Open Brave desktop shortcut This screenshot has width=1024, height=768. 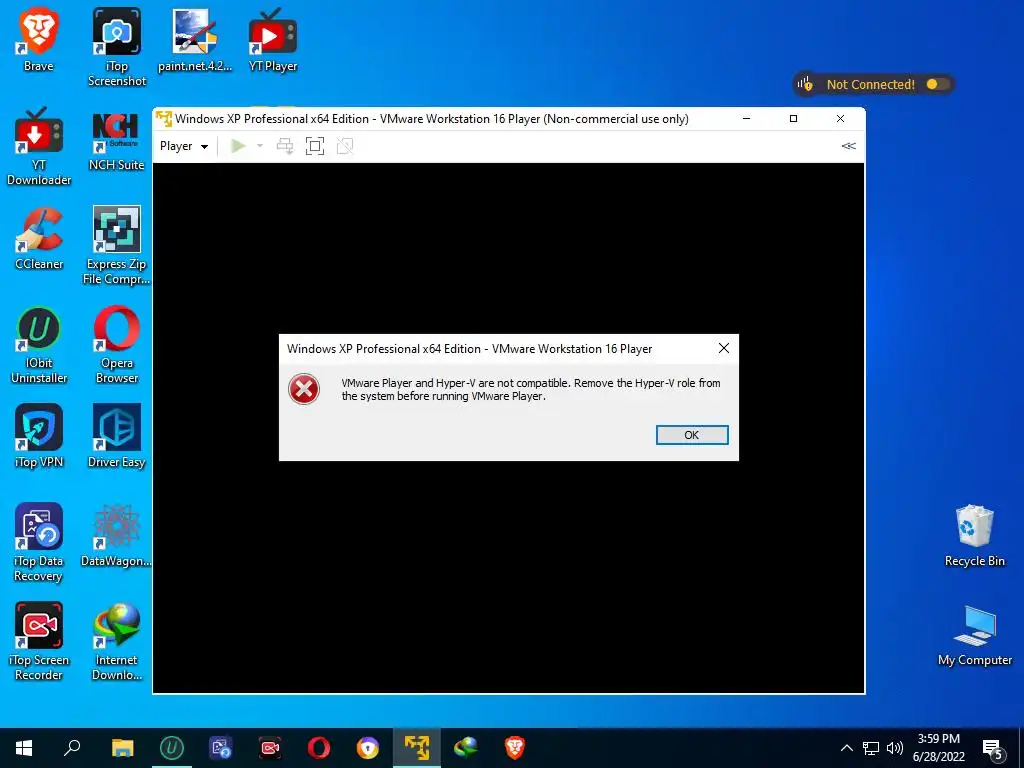39,40
